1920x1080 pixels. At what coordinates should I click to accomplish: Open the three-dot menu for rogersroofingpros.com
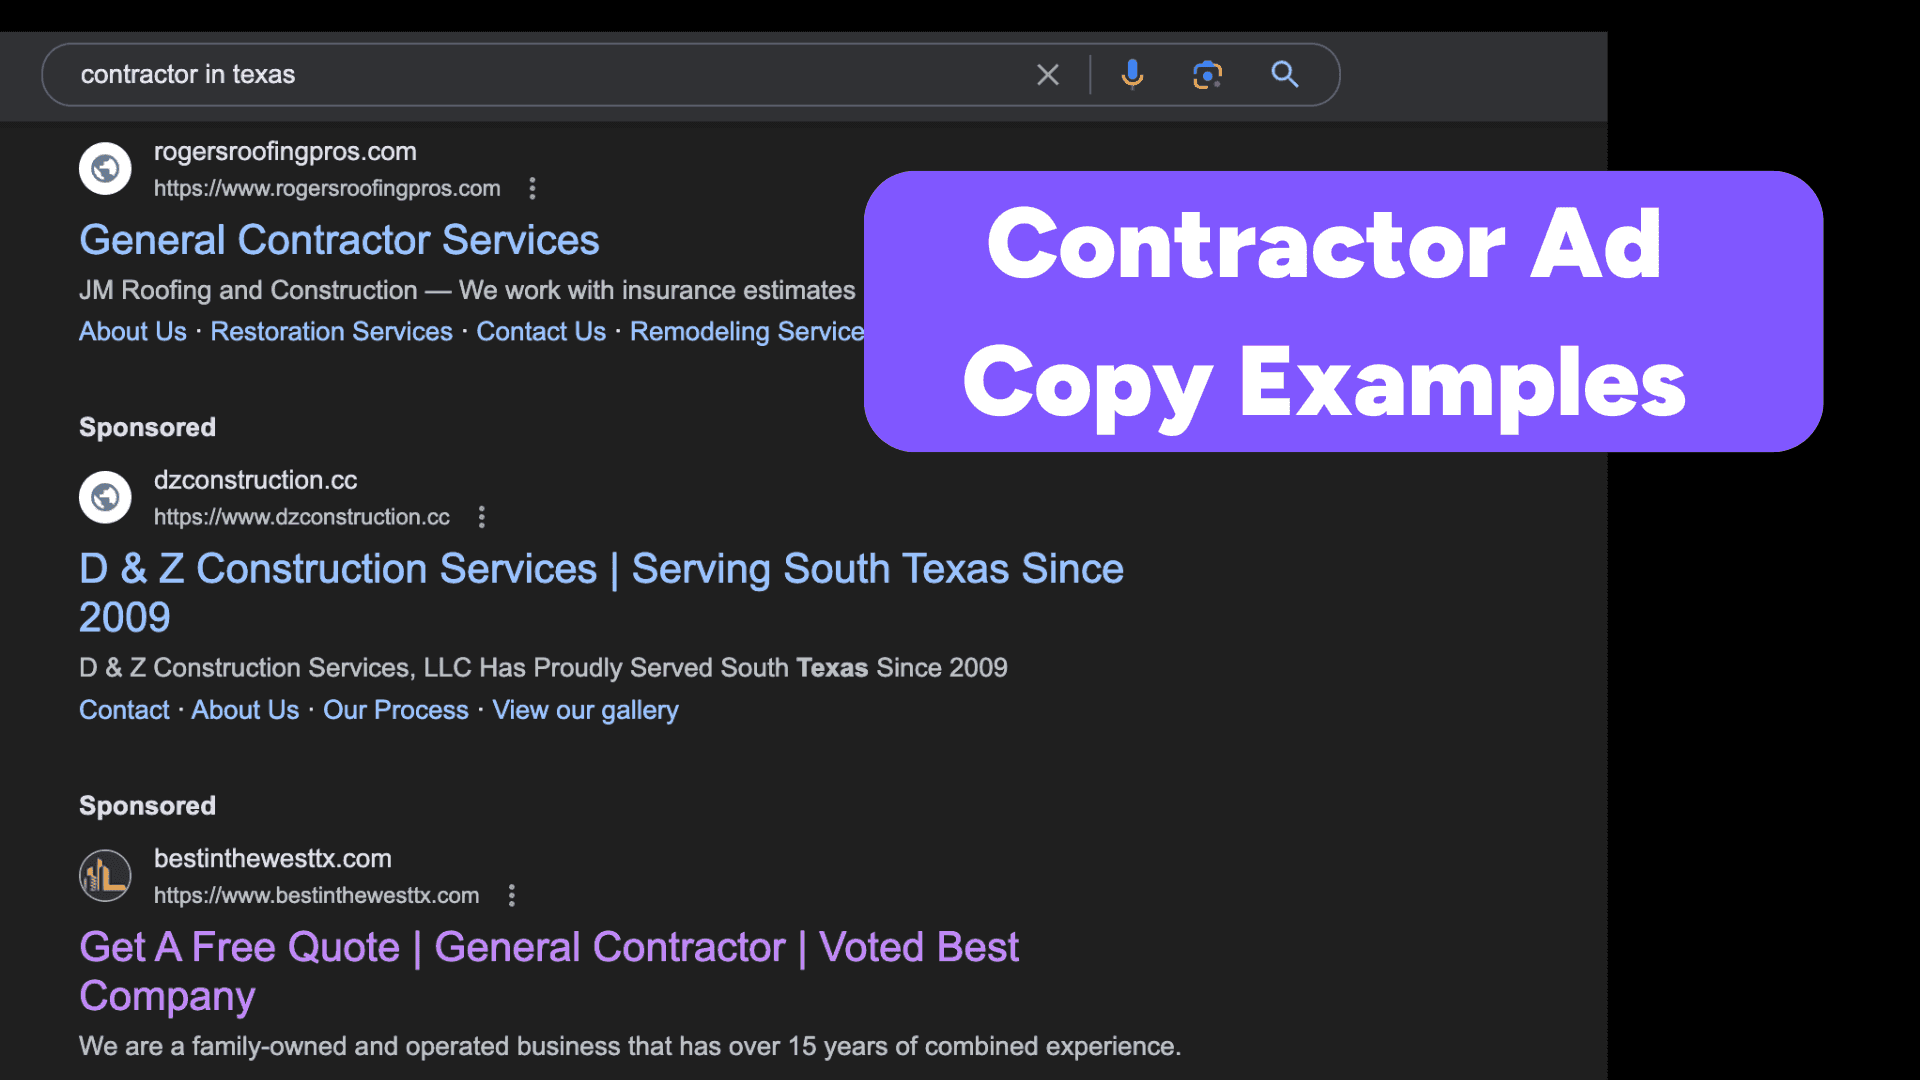[532, 188]
